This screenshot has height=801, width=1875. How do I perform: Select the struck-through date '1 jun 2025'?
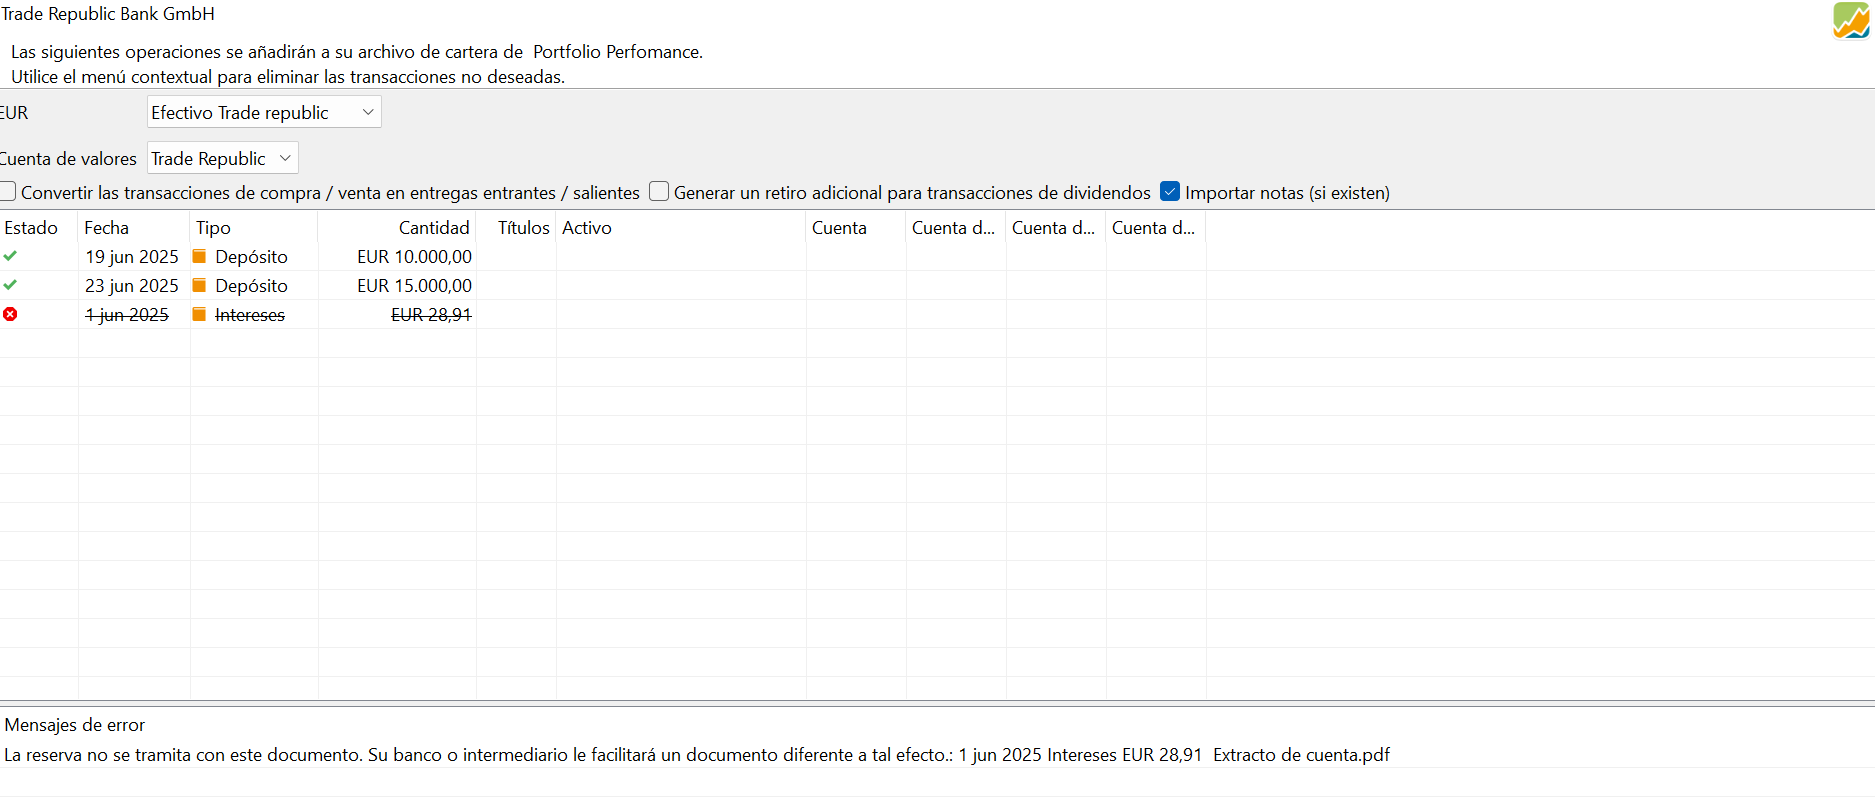click(x=127, y=315)
